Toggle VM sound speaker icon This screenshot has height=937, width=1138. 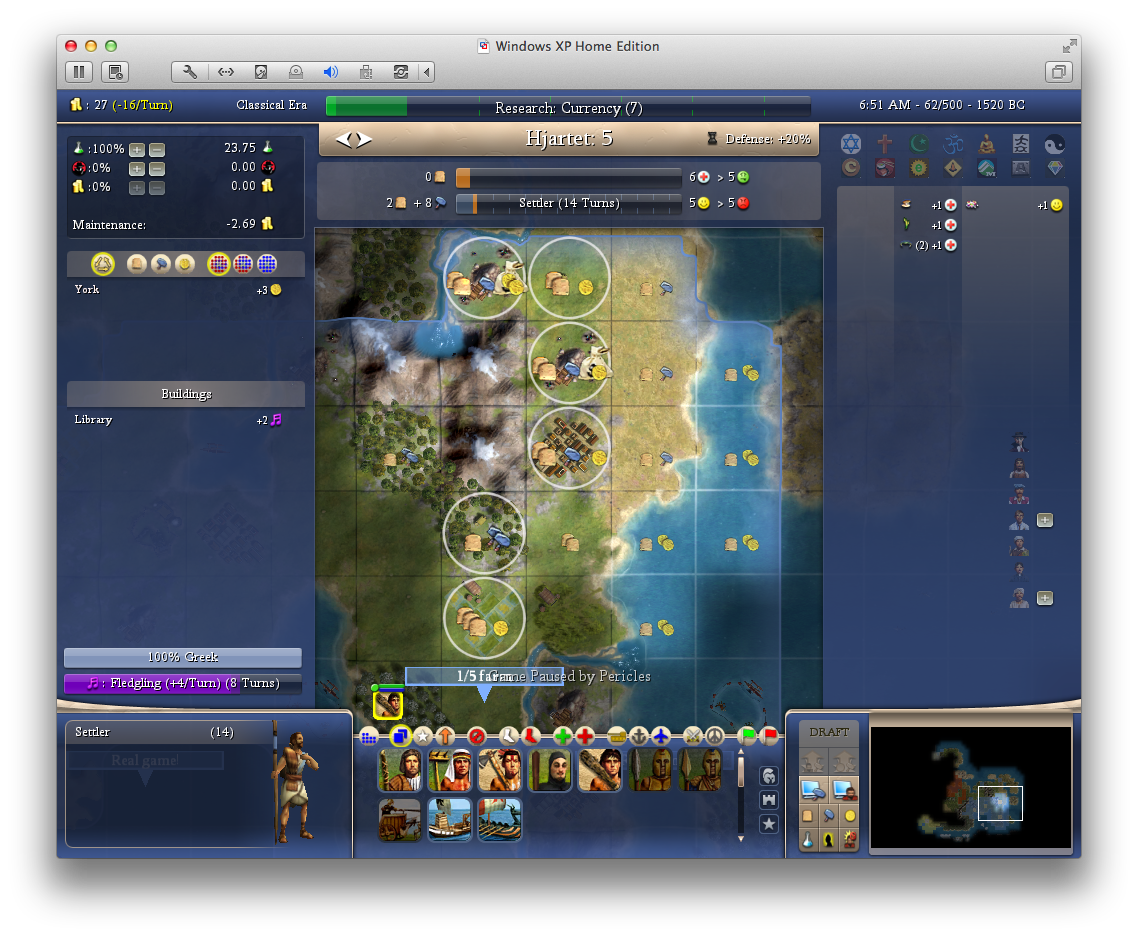pyautogui.click(x=331, y=72)
